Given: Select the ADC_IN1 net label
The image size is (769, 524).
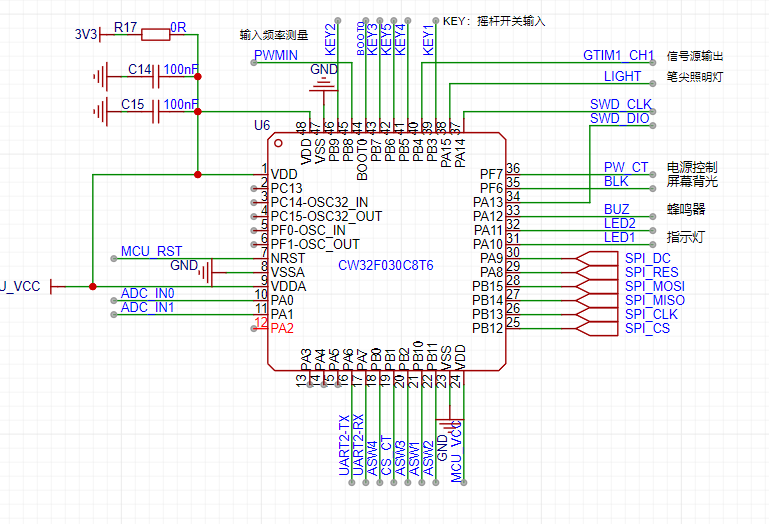Looking at the screenshot, I should [x=148, y=307].
